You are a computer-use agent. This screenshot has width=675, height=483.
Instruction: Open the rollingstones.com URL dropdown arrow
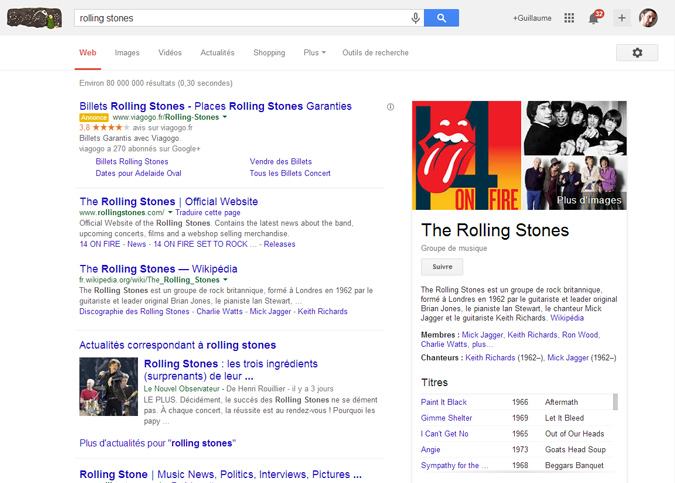click(x=171, y=213)
